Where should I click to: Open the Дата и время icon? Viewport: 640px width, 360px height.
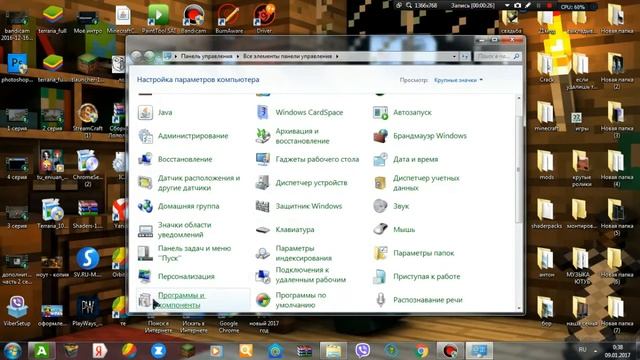(380, 159)
